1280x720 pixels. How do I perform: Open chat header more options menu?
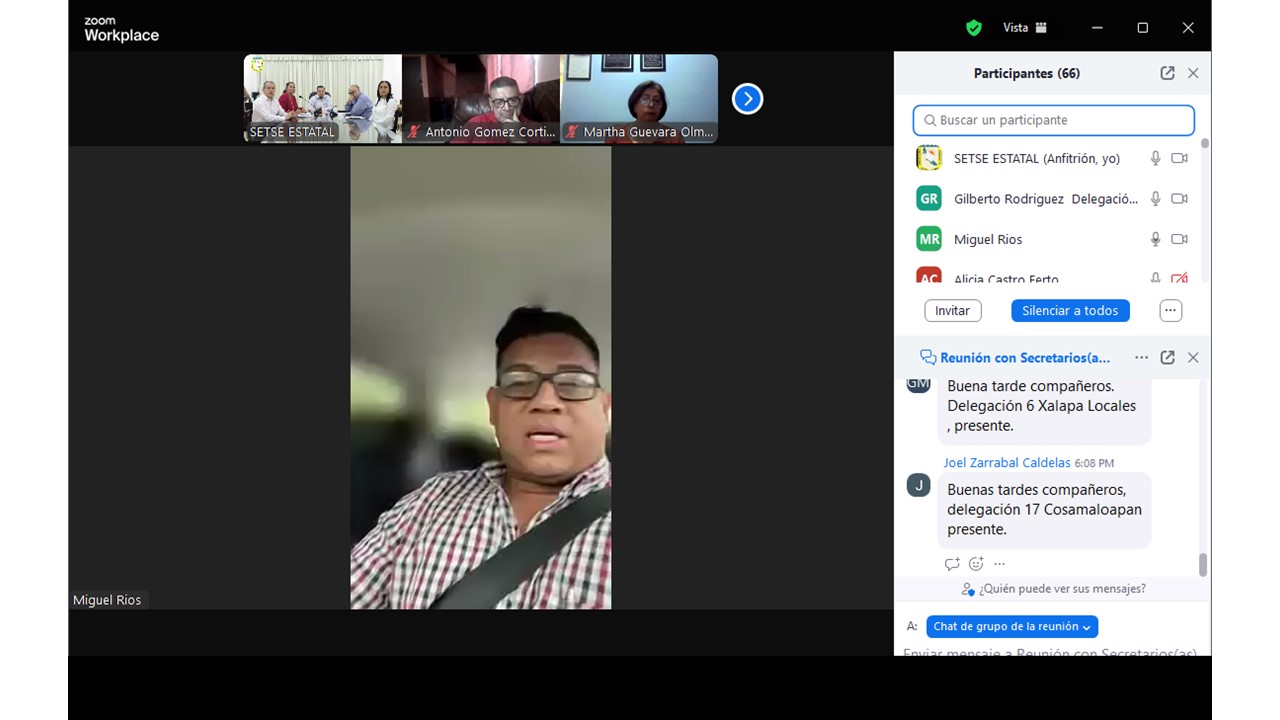tap(1141, 357)
